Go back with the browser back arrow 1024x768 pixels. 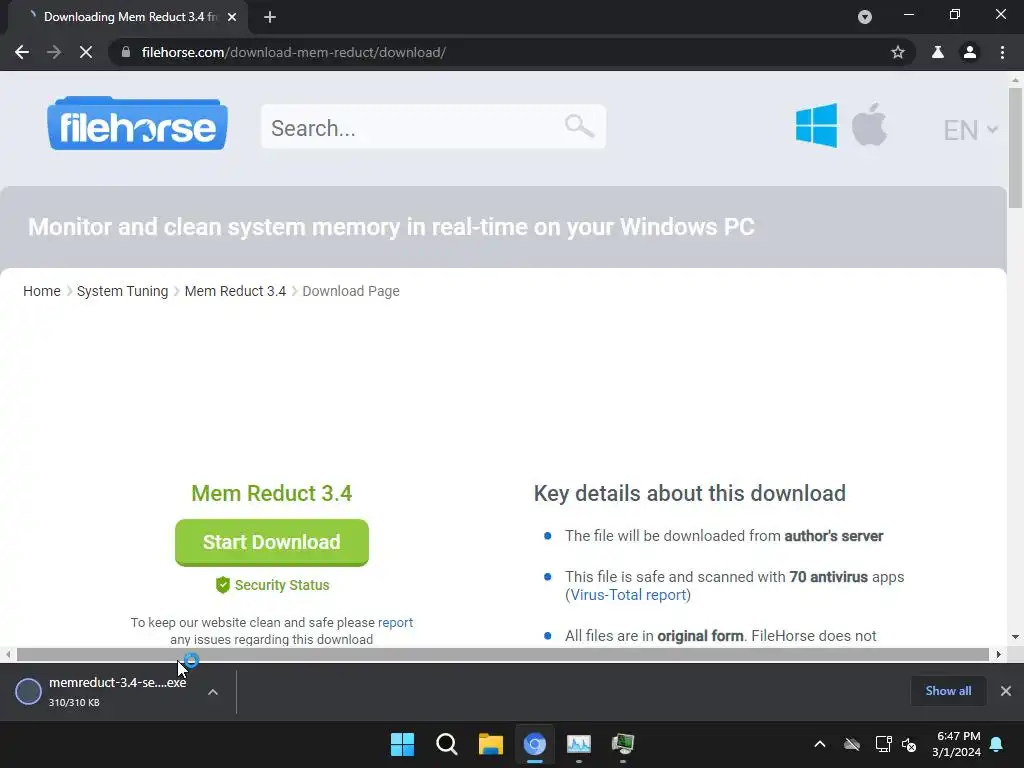click(x=22, y=52)
